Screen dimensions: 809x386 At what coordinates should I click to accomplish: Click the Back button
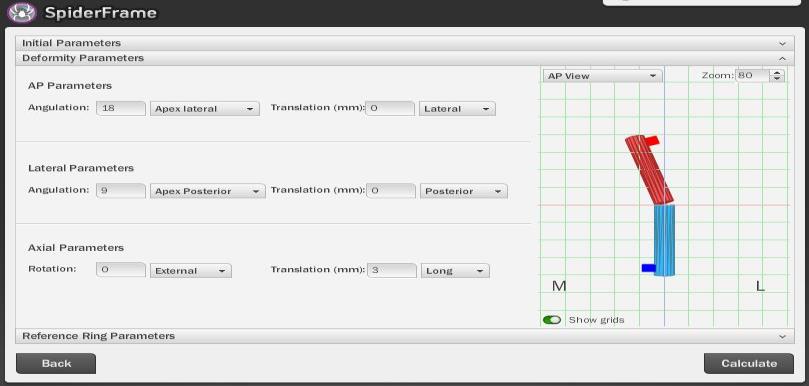[x=56, y=363]
